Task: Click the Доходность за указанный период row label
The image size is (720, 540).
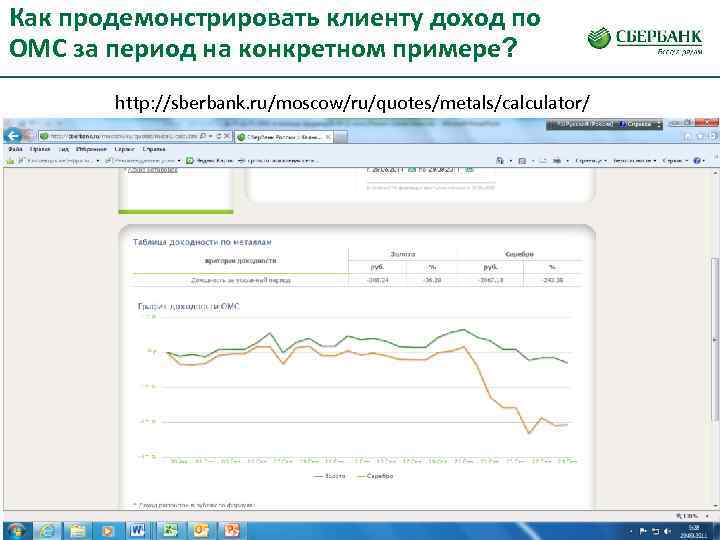Action: point(241,280)
